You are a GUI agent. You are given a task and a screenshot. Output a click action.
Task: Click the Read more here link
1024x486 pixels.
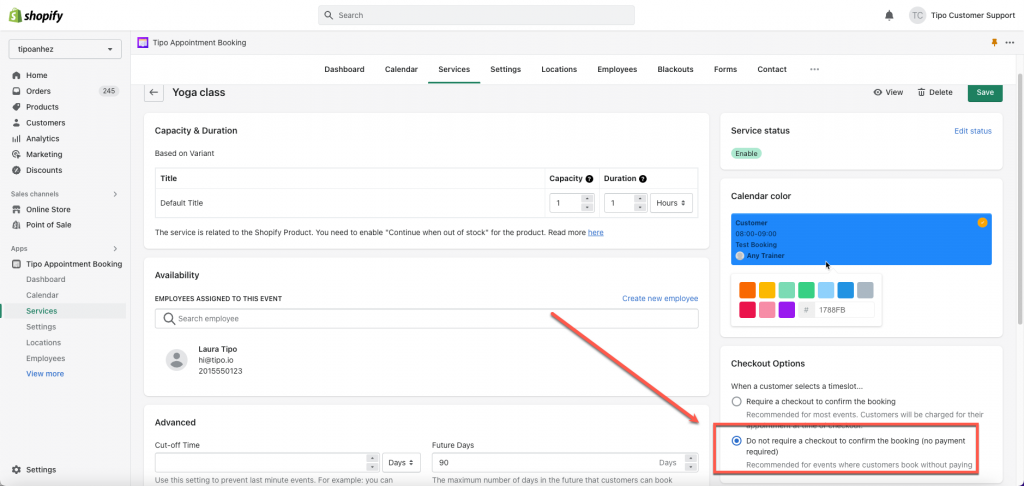(x=596, y=232)
